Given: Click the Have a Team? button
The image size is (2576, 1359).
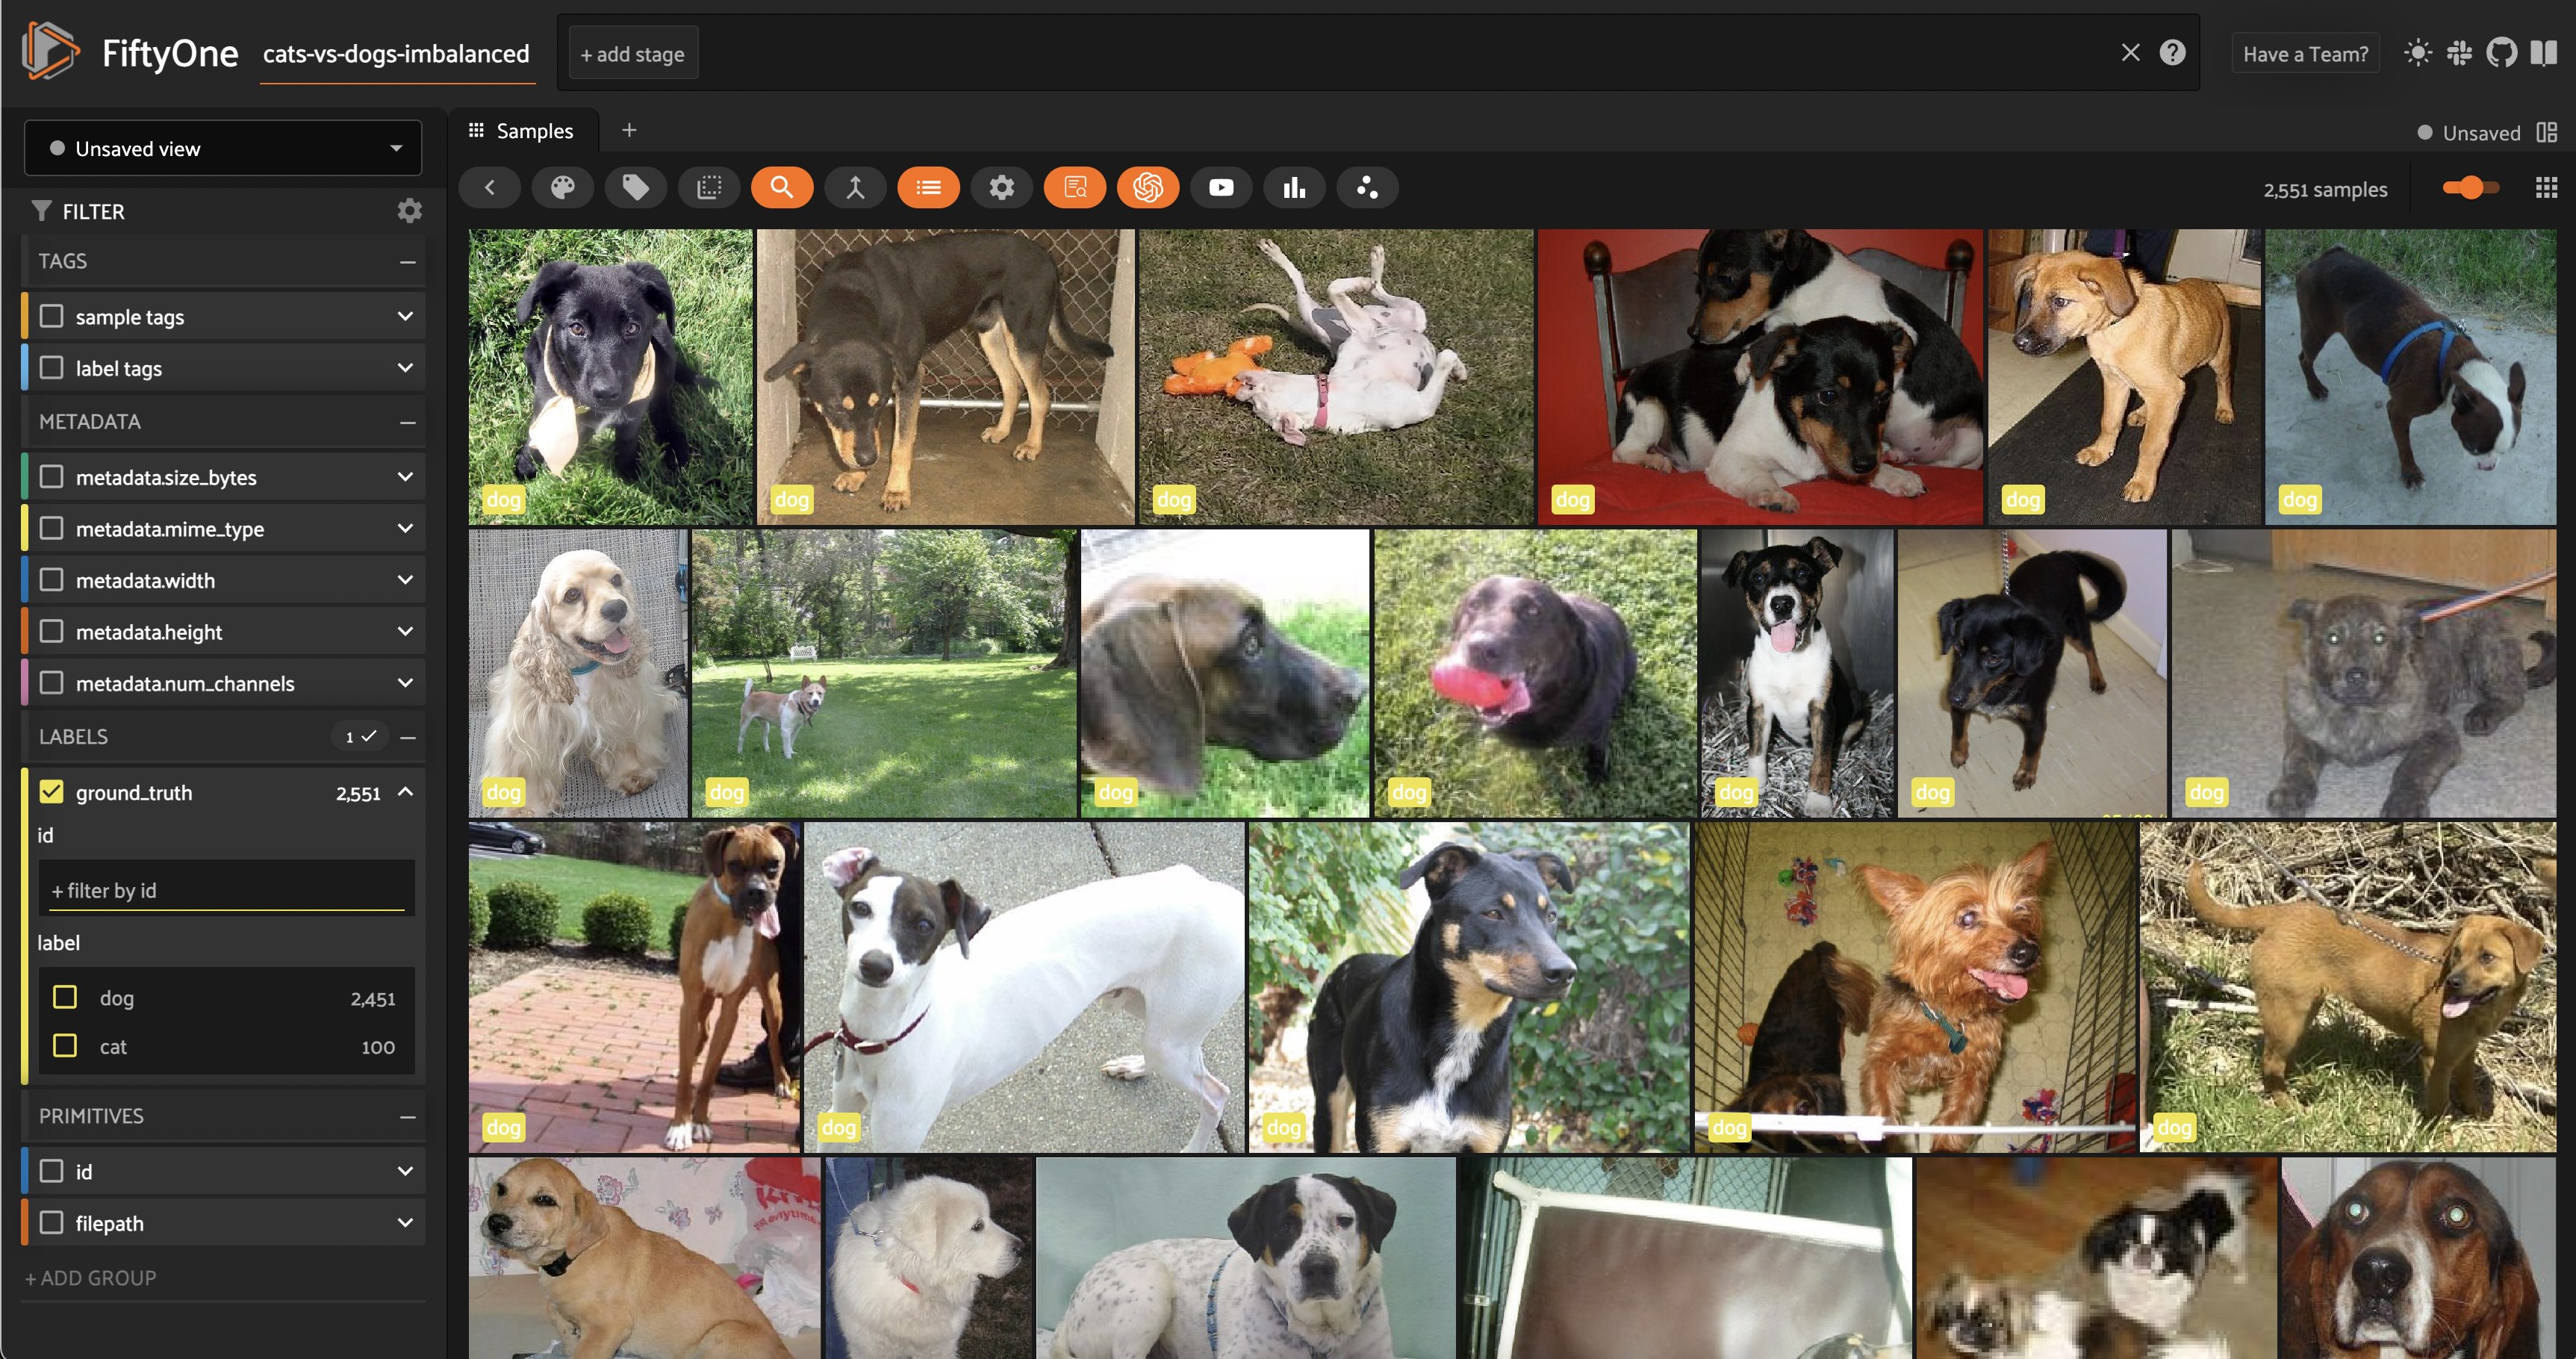Looking at the screenshot, I should (2305, 54).
